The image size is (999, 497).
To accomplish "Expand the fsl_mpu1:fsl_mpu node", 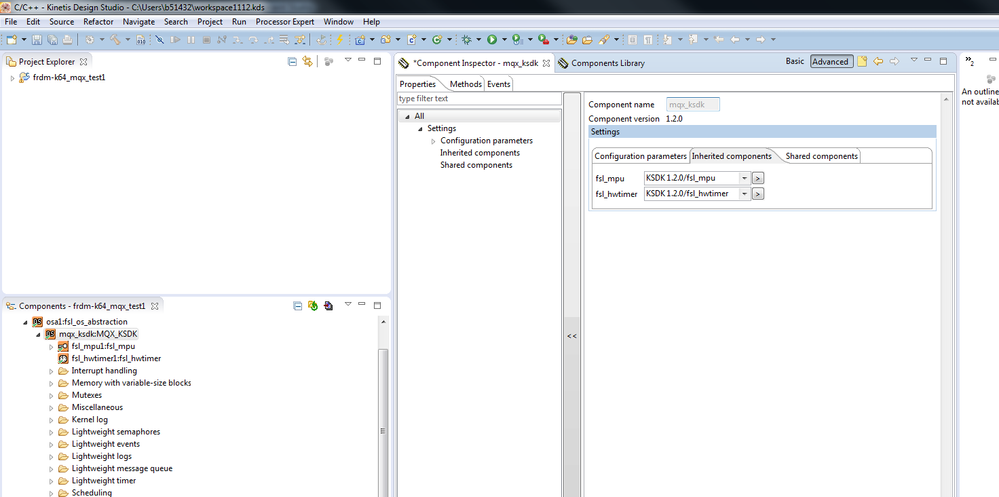I will tap(51, 347).
